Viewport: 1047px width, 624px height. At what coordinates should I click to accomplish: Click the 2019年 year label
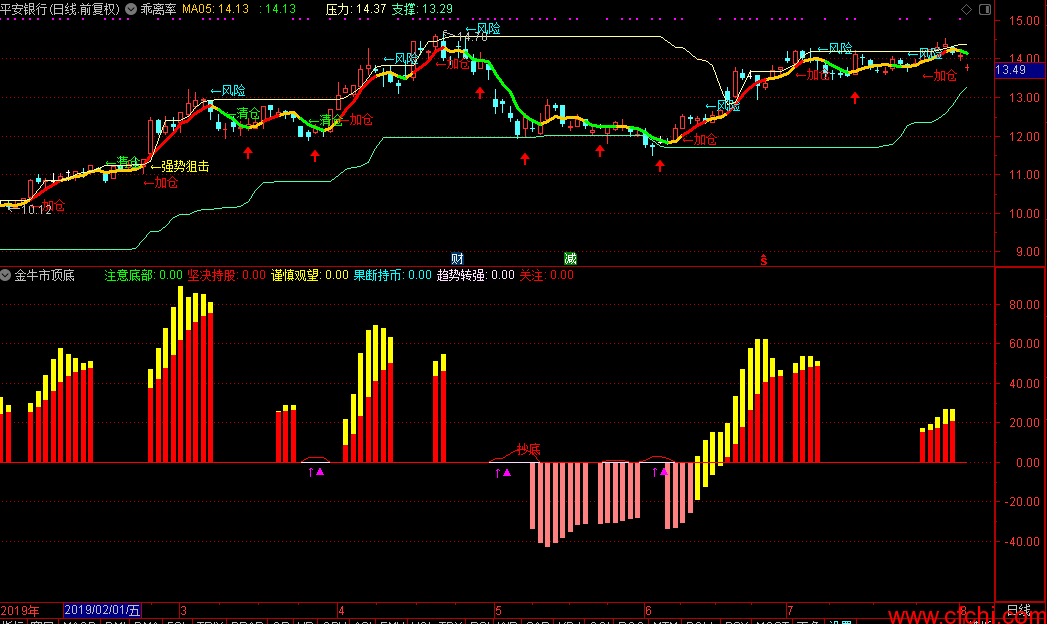coord(20,610)
